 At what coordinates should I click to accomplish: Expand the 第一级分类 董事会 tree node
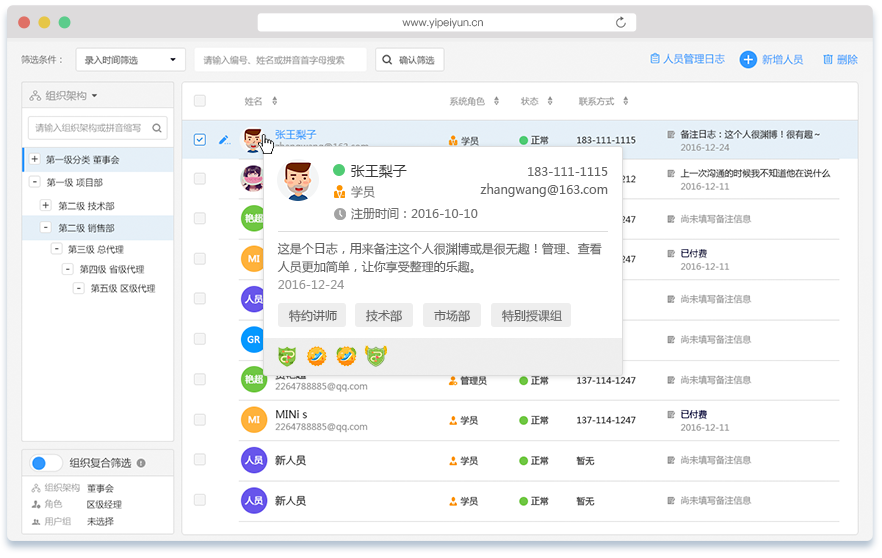click(35, 159)
